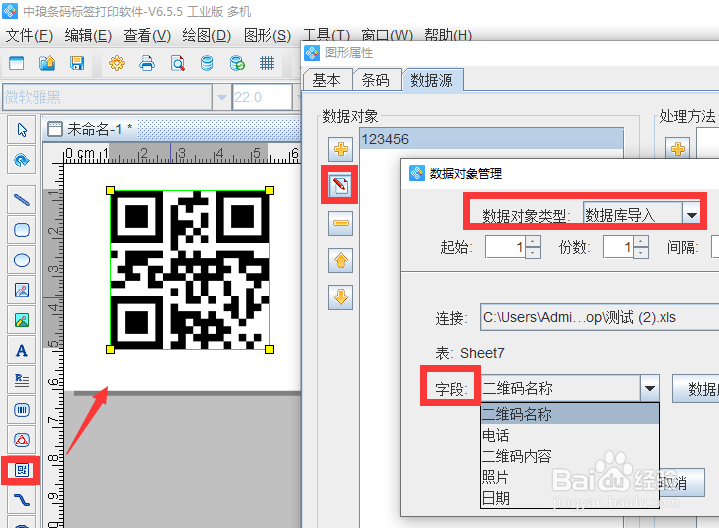Viewport: 719px width, 528px height.
Task: Select the picture insert tool
Action: pyautogui.click(x=22, y=320)
